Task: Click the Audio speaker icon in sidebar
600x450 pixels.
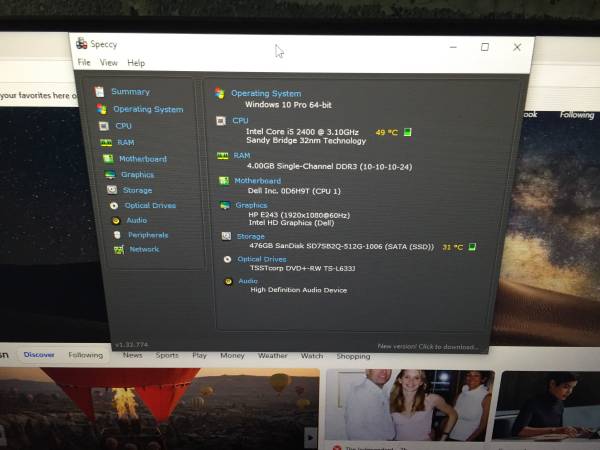Action: [116, 220]
